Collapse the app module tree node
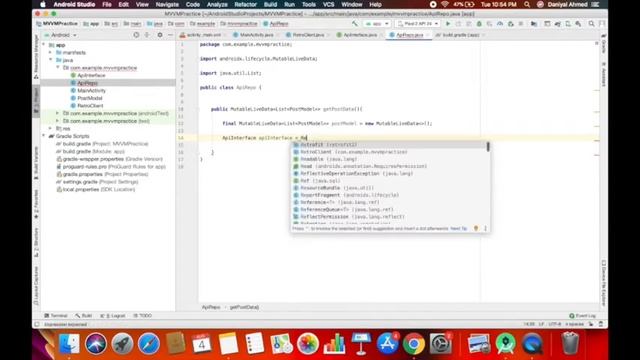The image size is (640, 360). pos(44,45)
